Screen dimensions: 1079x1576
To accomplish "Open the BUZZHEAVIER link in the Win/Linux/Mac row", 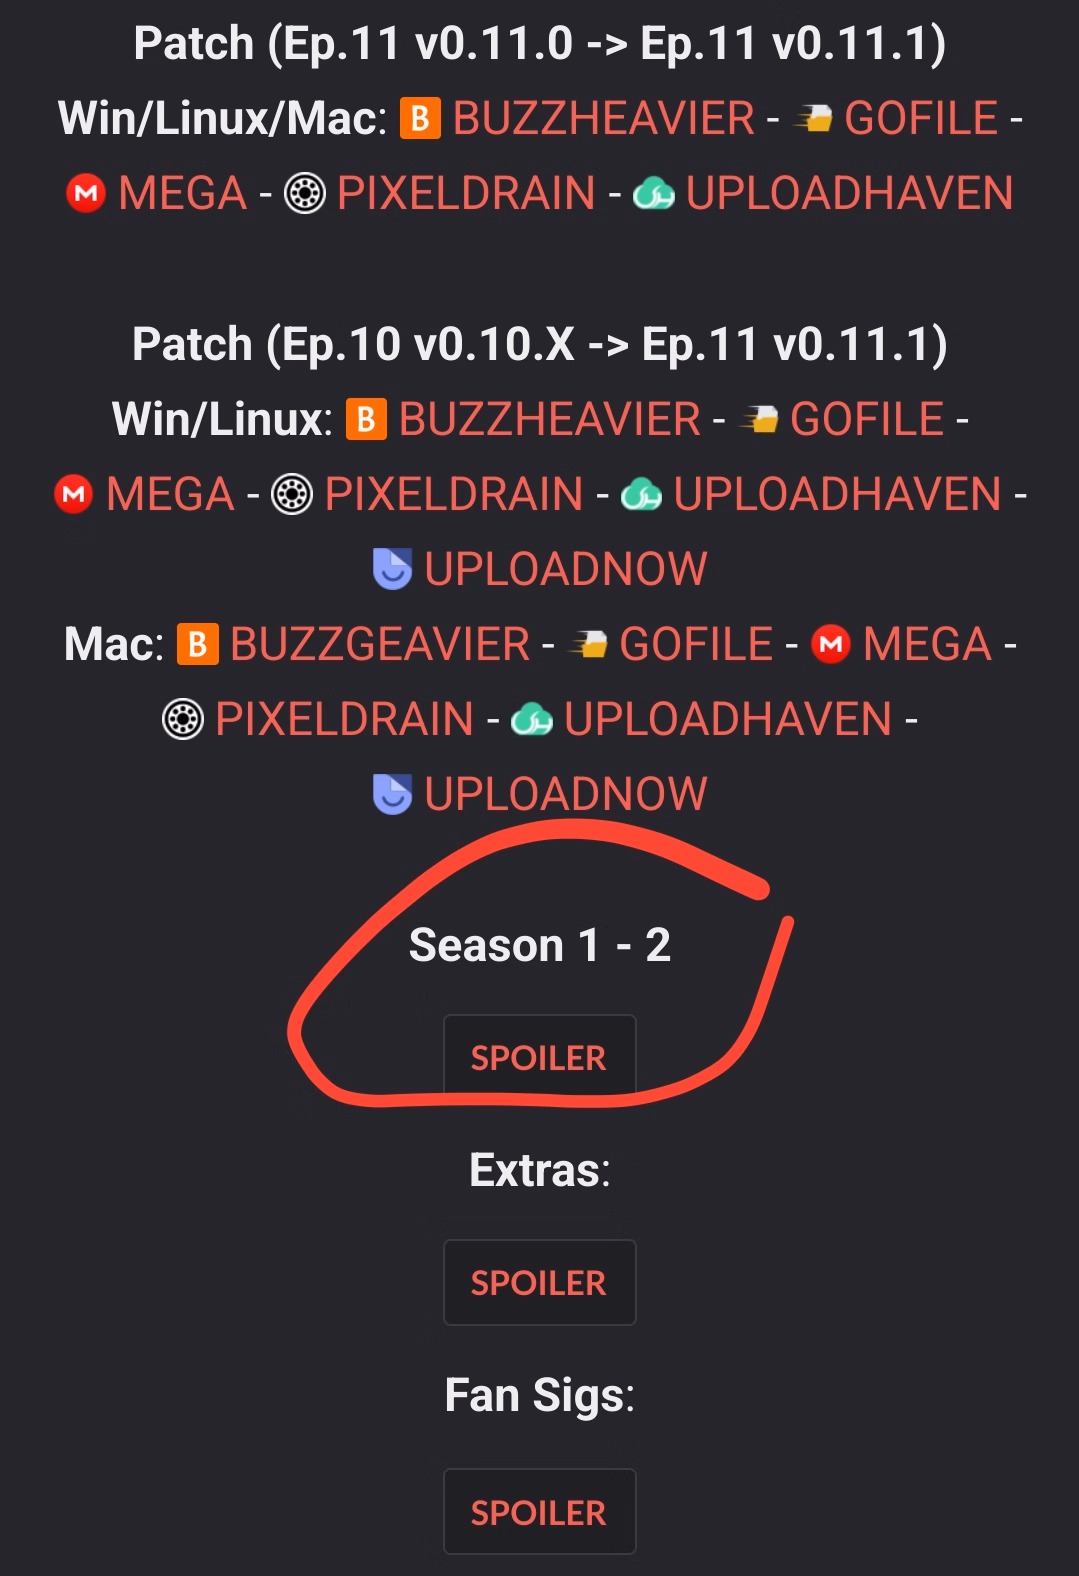I will [604, 119].
